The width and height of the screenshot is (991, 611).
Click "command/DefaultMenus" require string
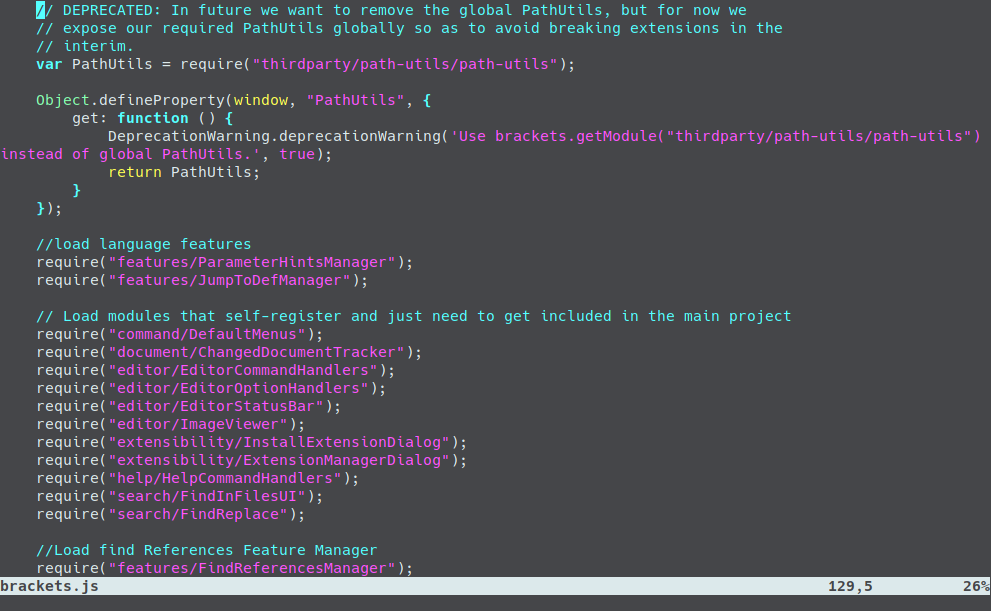[210, 334]
